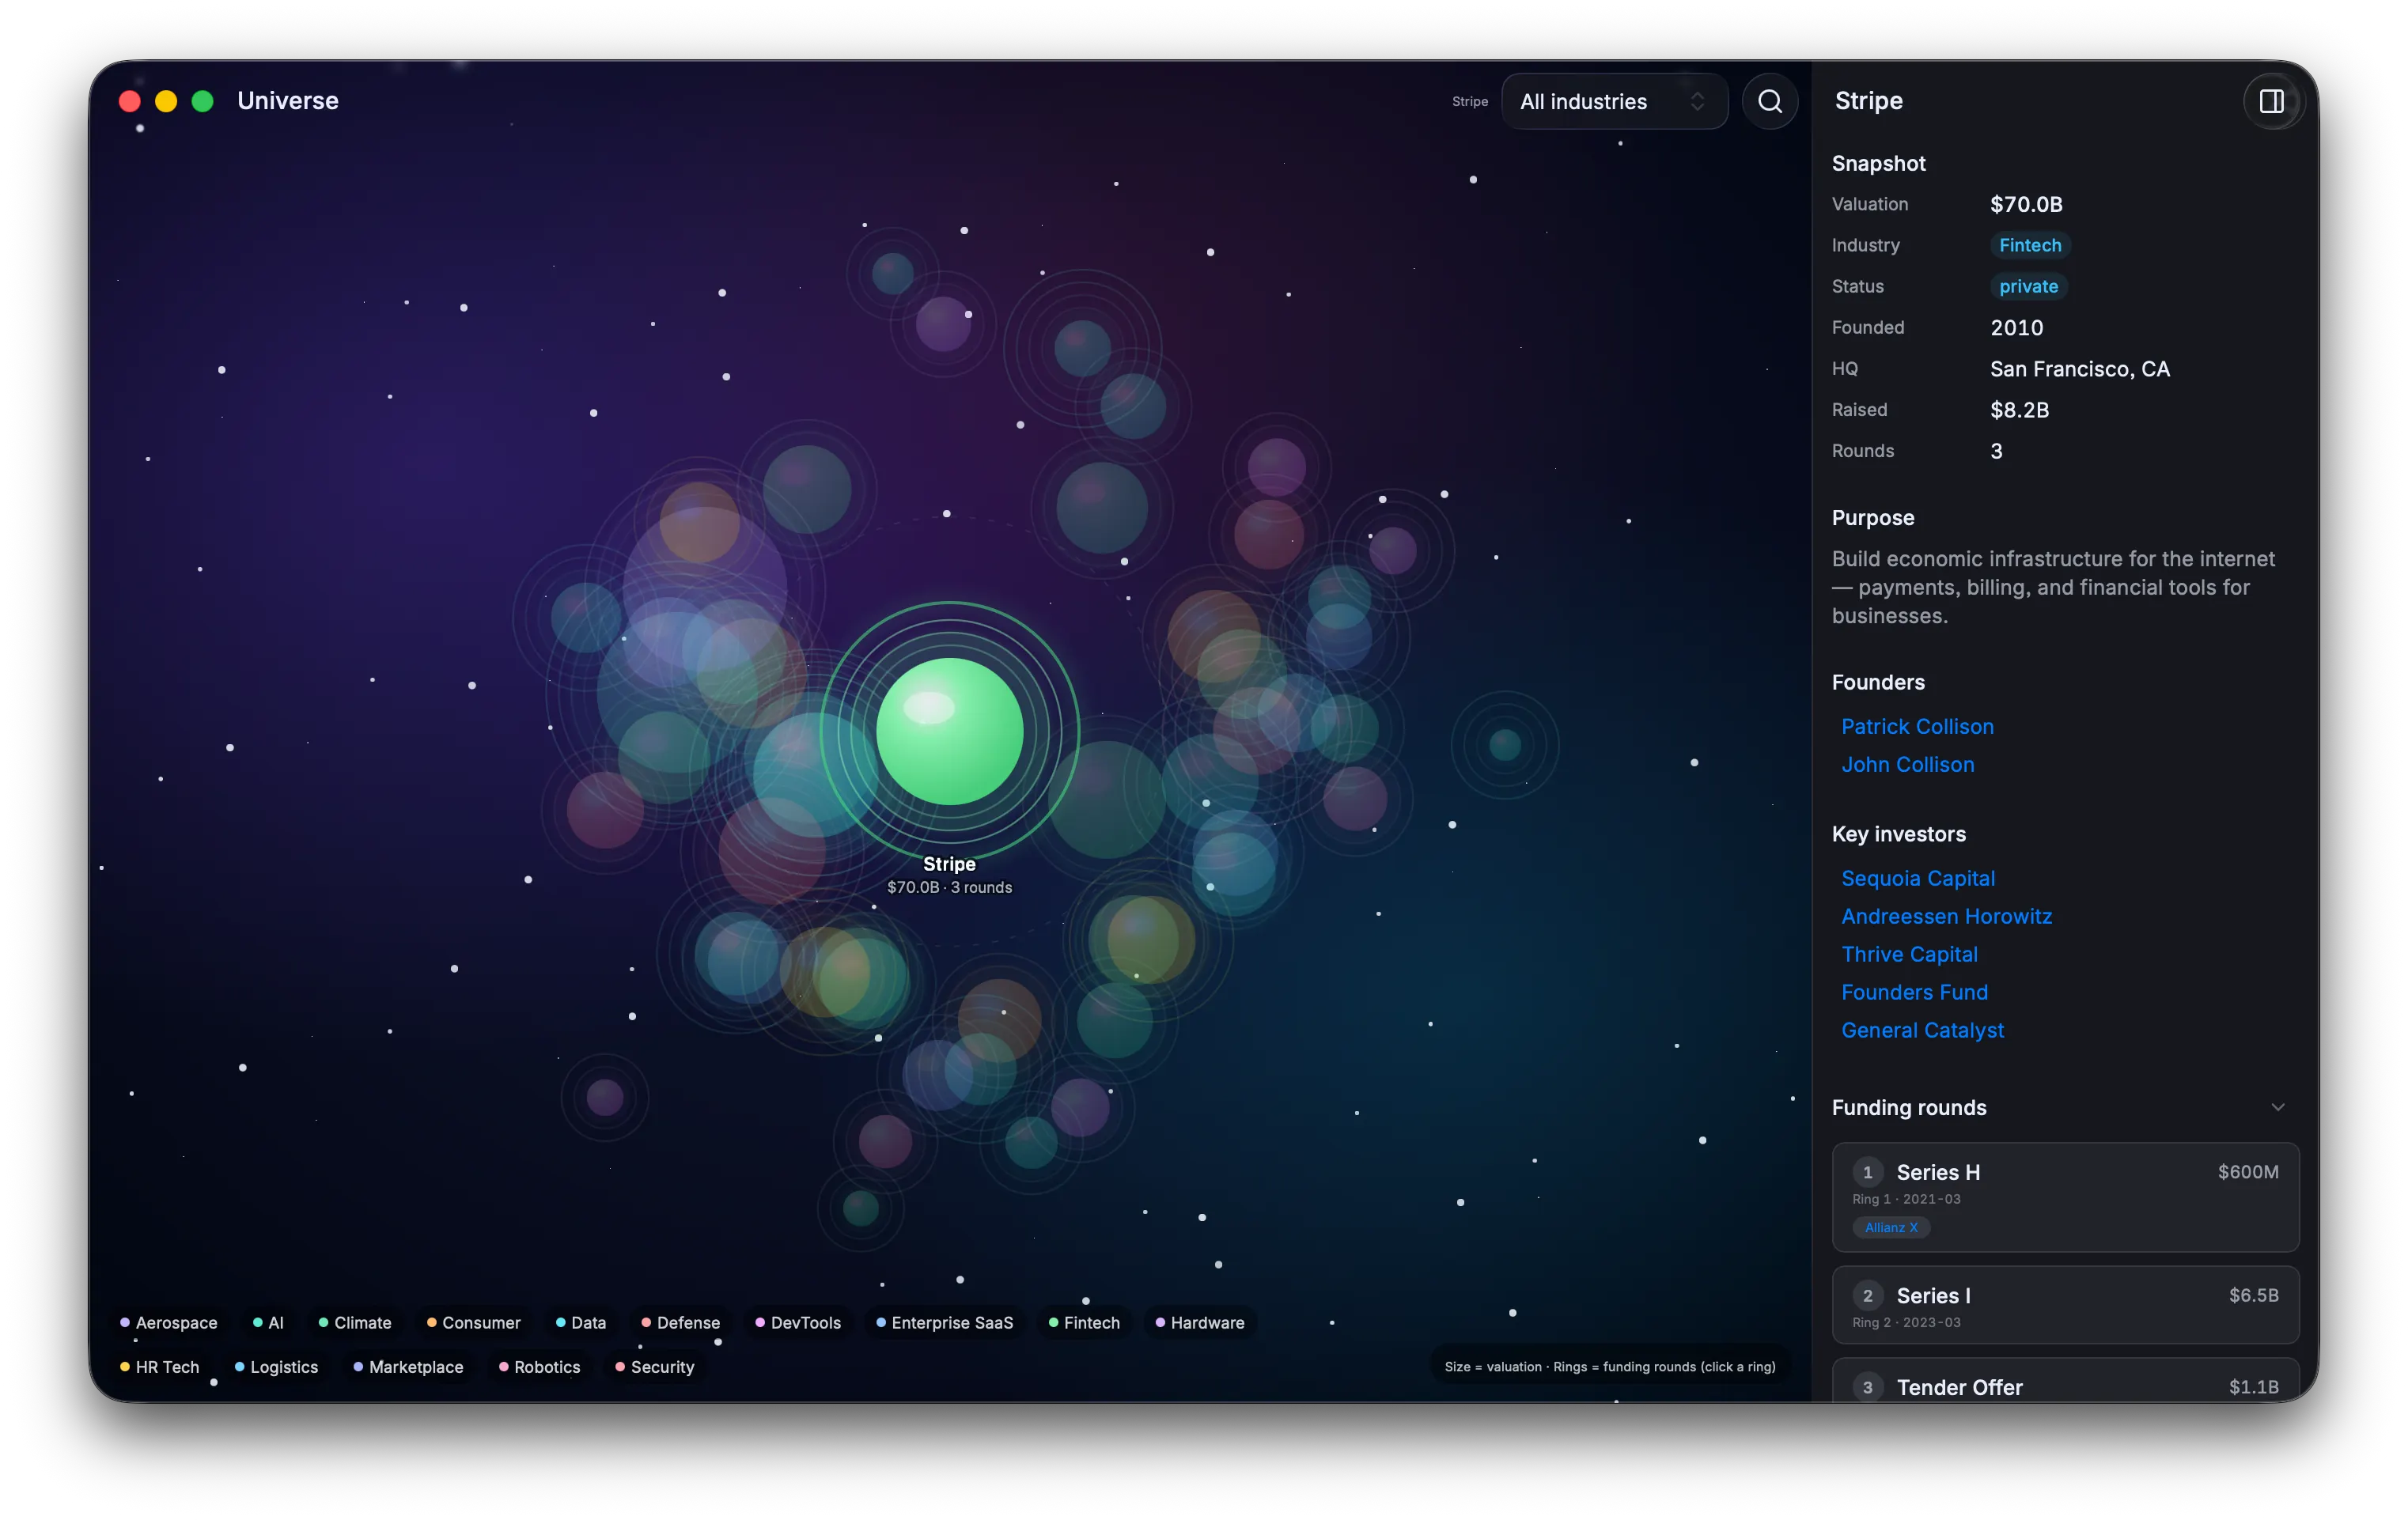Filter by Security legend chip

point(655,1367)
